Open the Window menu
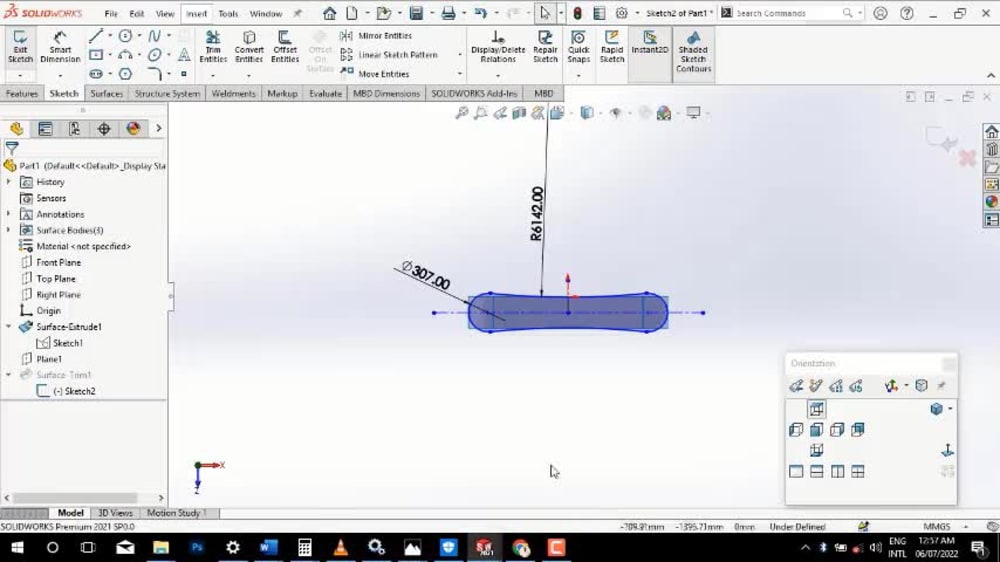Image resolution: width=1000 pixels, height=562 pixels. coord(265,13)
